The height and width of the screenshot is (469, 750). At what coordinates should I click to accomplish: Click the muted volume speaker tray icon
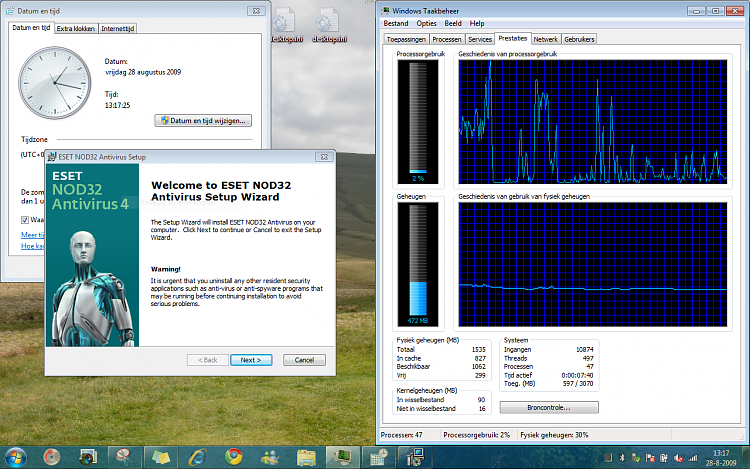coord(678,458)
